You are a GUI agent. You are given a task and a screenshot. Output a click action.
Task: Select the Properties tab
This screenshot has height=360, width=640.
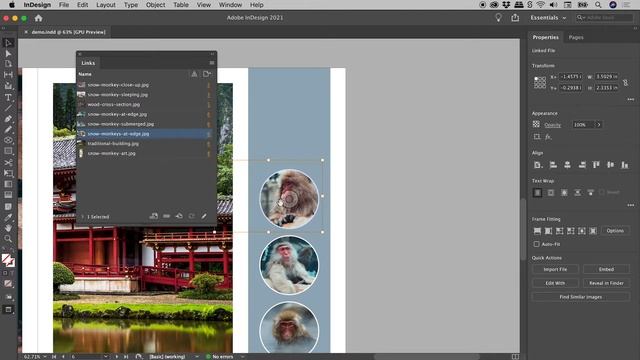[545, 37]
